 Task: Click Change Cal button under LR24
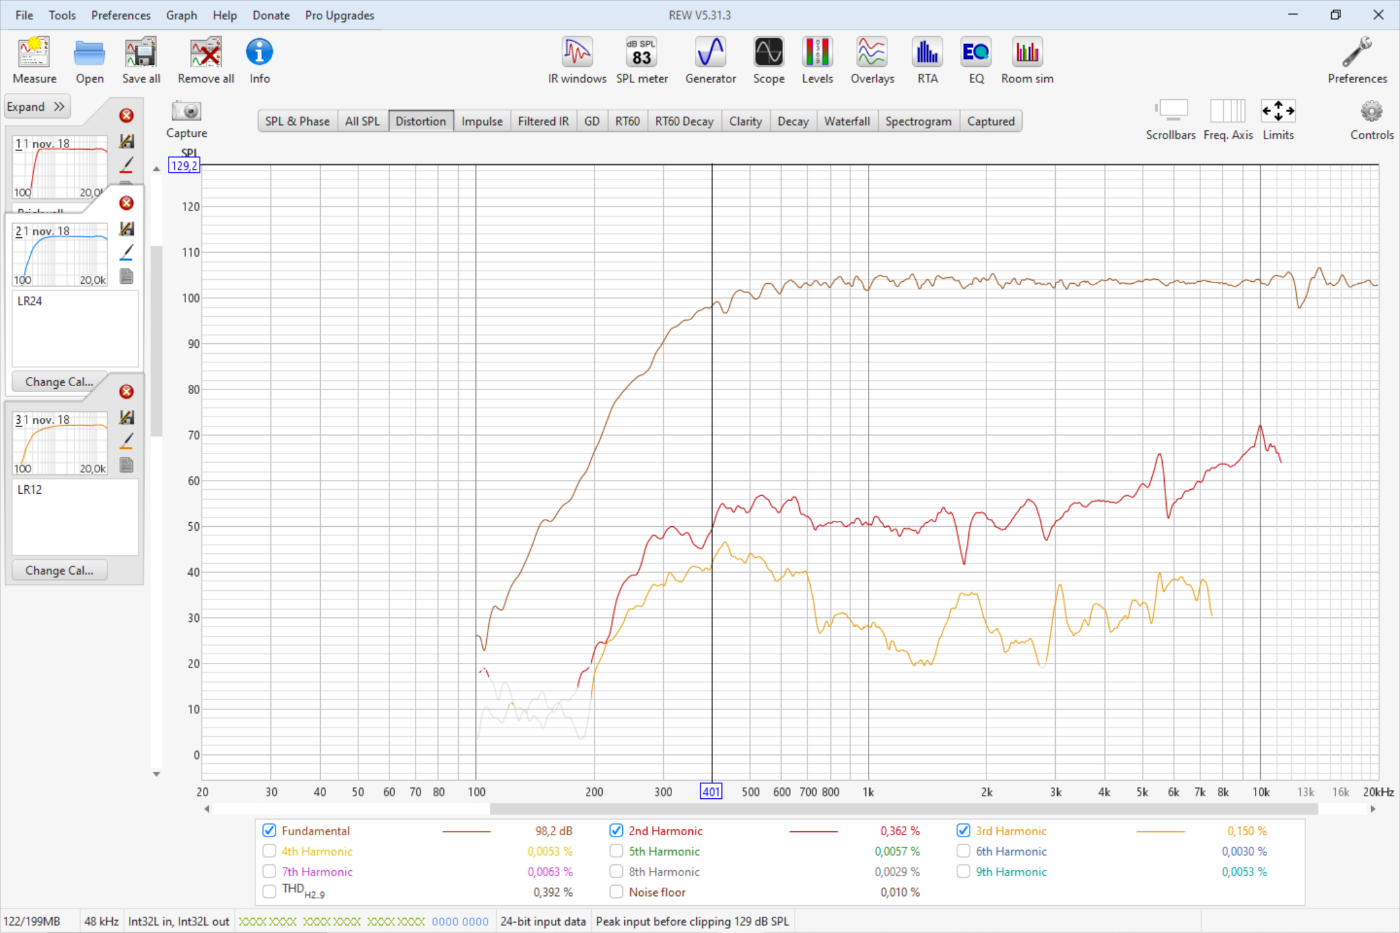pyautogui.click(x=59, y=382)
